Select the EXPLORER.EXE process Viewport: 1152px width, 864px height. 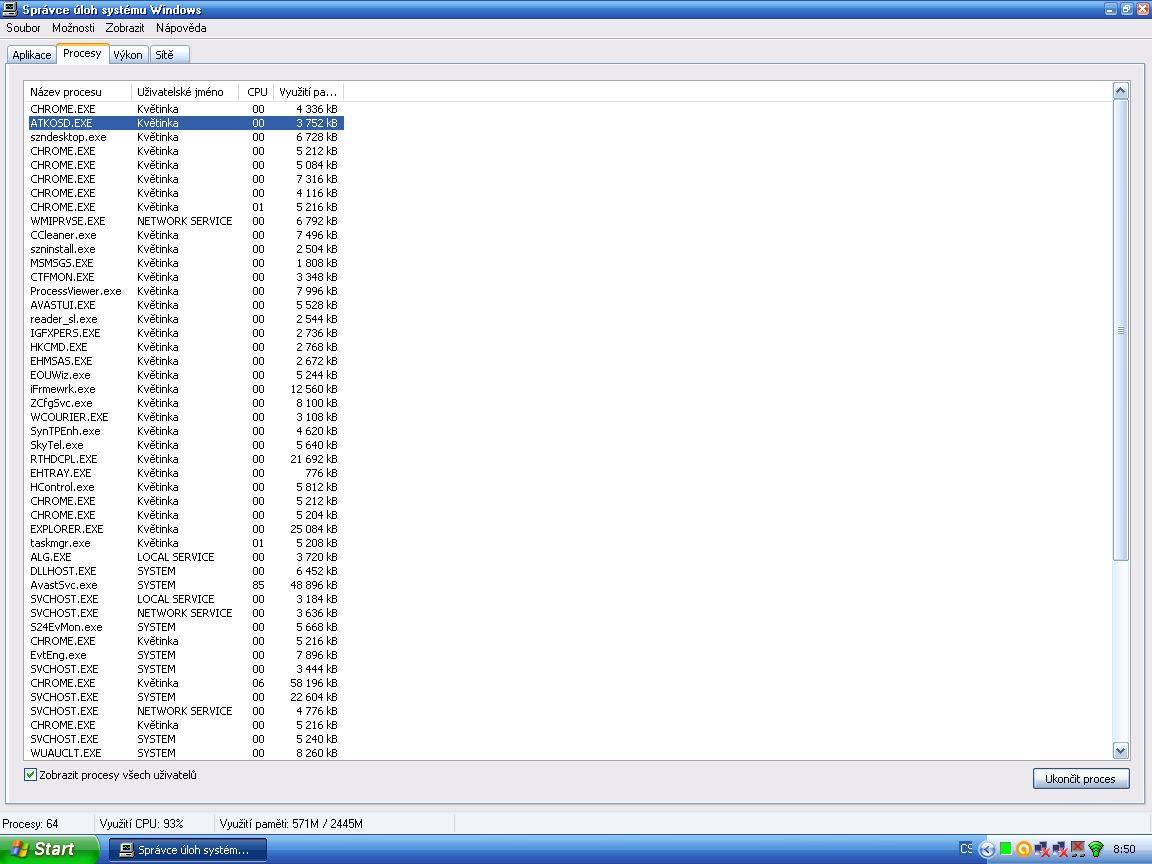click(x=186, y=529)
